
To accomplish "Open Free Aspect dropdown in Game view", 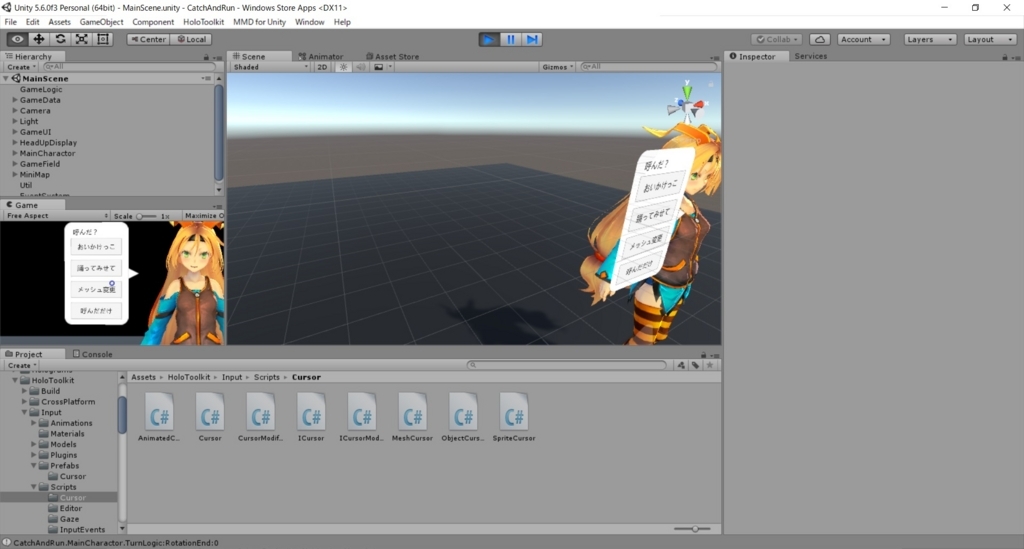I will (x=57, y=215).
